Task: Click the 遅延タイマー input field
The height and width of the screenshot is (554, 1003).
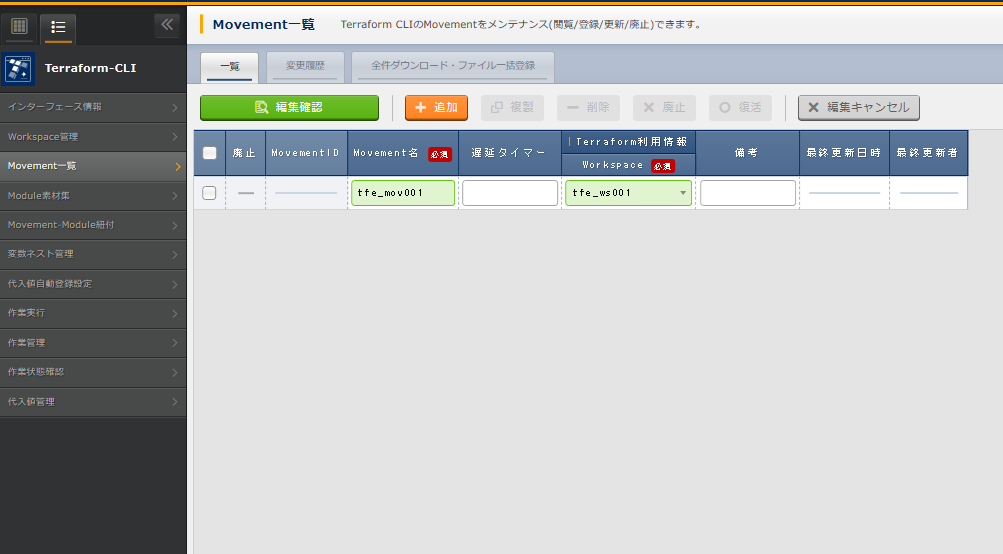Action: pyautogui.click(x=510, y=193)
